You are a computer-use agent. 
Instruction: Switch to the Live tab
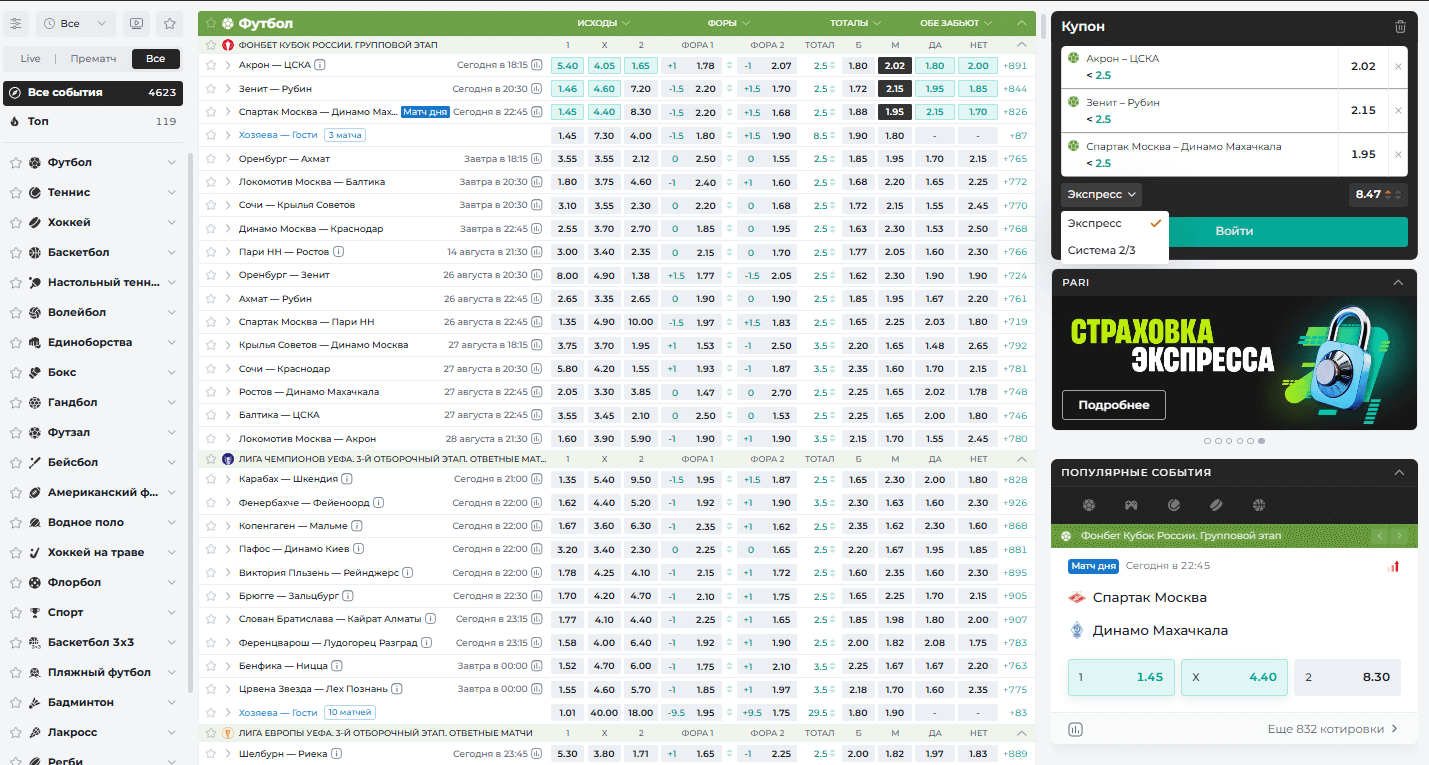point(30,59)
